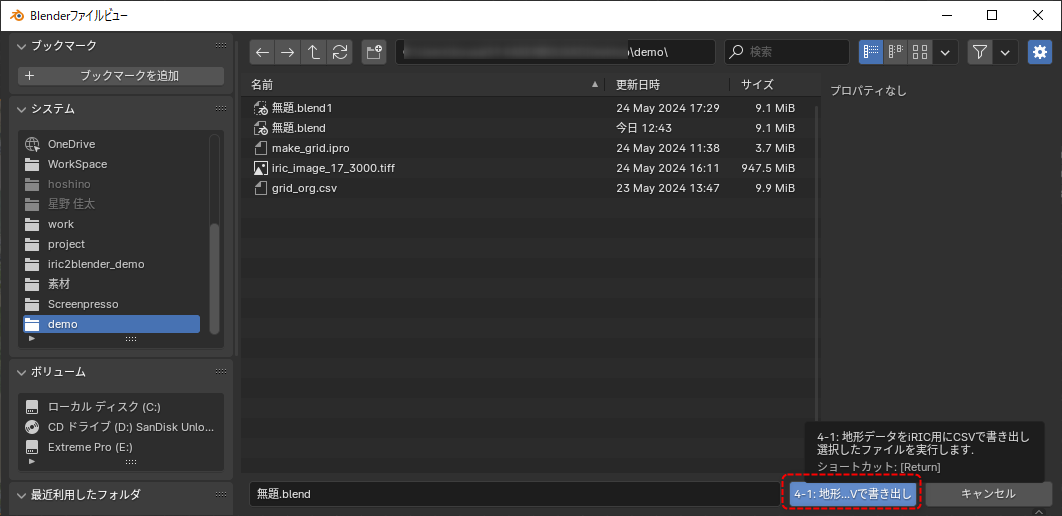Open the work folder entry
Image resolution: width=1062 pixels, height=516 pixels.
click(112, 224)
